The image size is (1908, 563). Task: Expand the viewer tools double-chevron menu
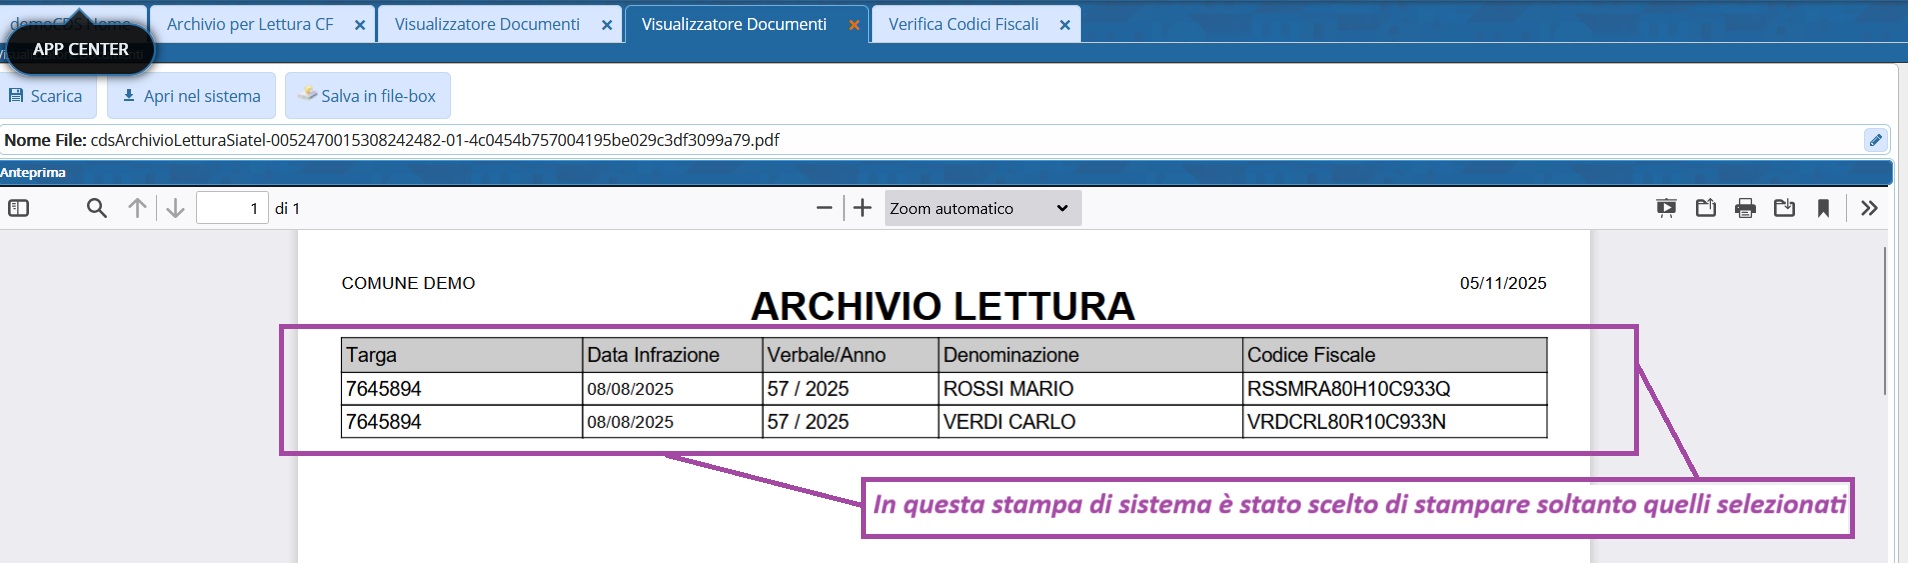coord(1869,208)
